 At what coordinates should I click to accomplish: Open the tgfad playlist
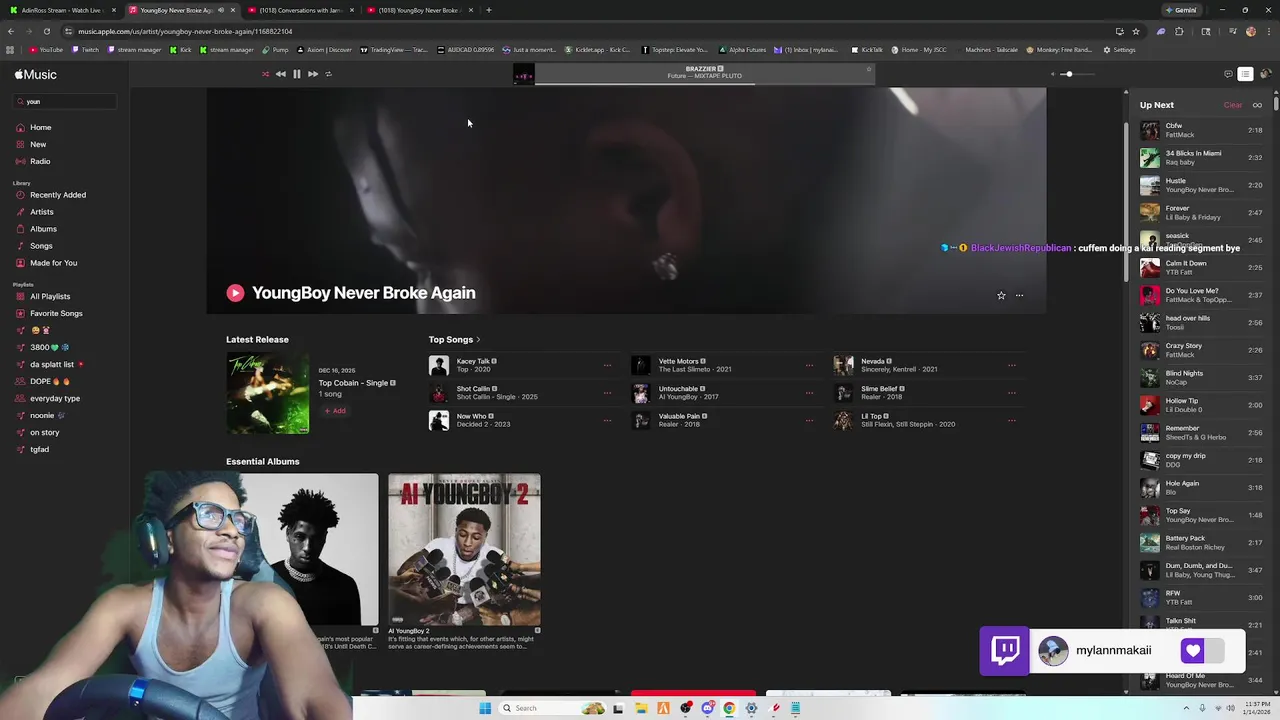pyautogui.click(x=39, y=449)
